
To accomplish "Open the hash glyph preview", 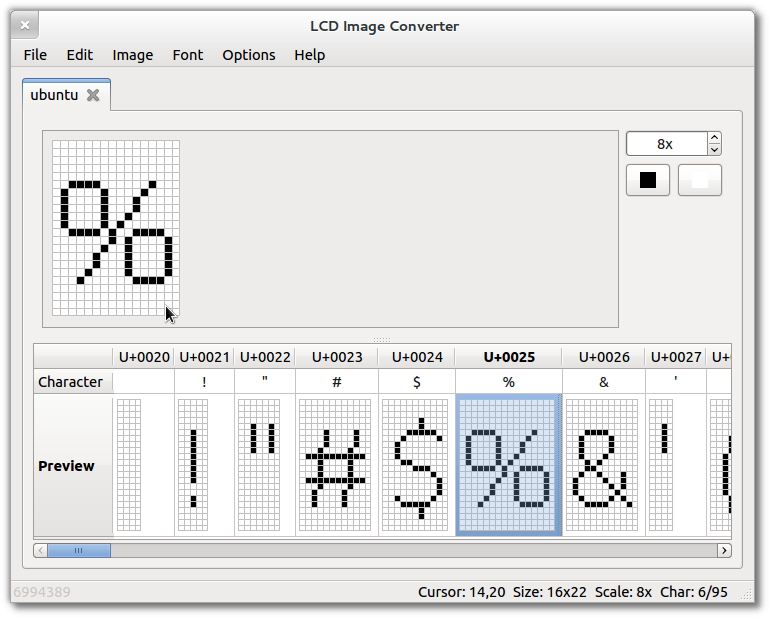I will pos(335,465).
